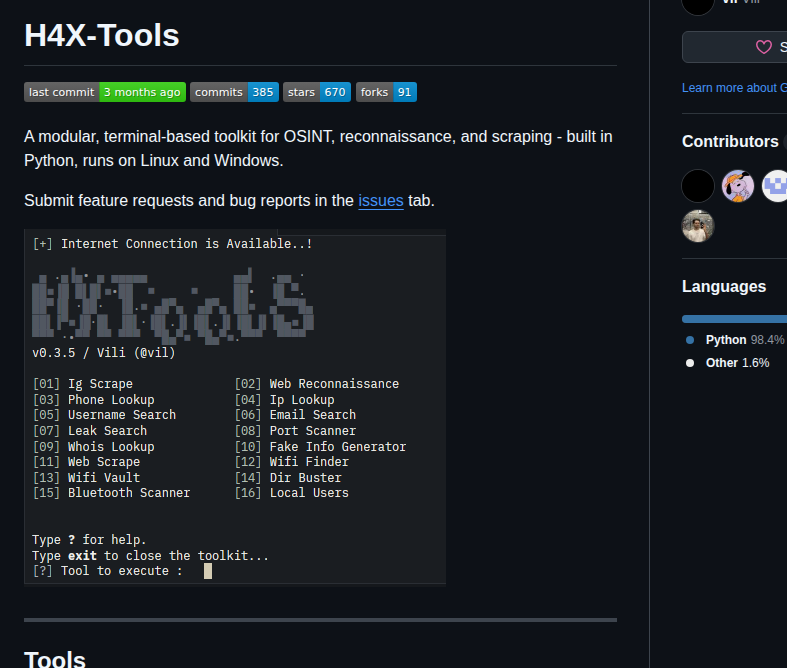The image size is (787, 668).
Task: Click the last commit 3 months ago badge
Action: tap(105, 92)
